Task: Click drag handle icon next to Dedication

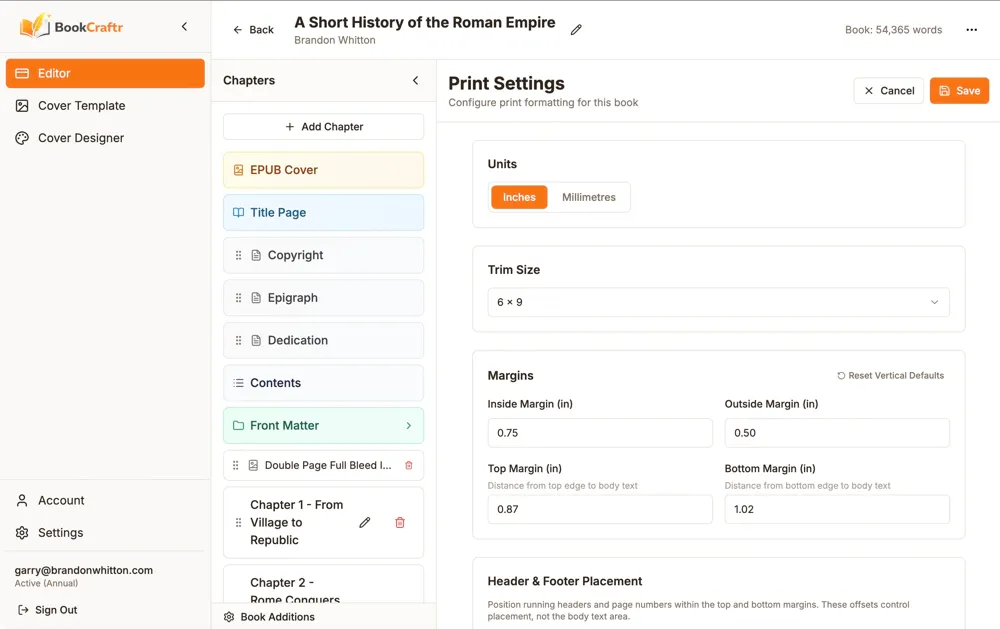Action: tap(239, 341)
